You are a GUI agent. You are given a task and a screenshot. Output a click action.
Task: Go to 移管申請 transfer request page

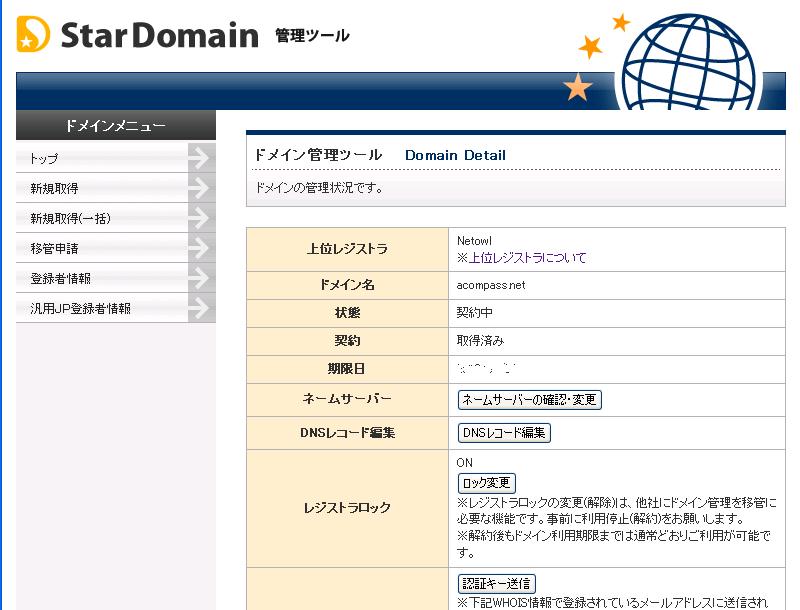55,249
